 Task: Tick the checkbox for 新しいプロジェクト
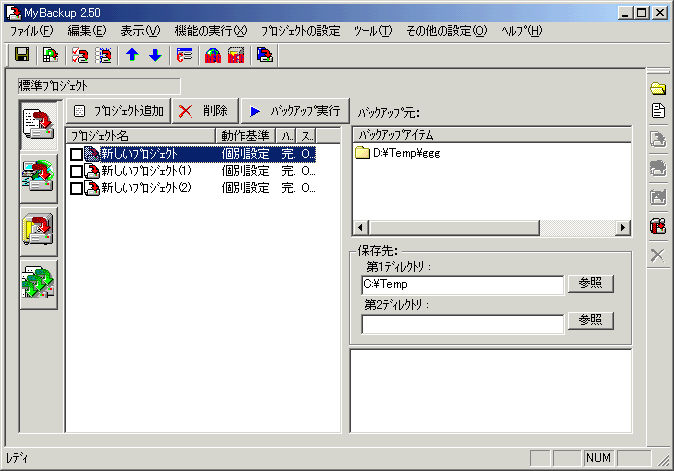pyautogui.click(x=76, y=154)
